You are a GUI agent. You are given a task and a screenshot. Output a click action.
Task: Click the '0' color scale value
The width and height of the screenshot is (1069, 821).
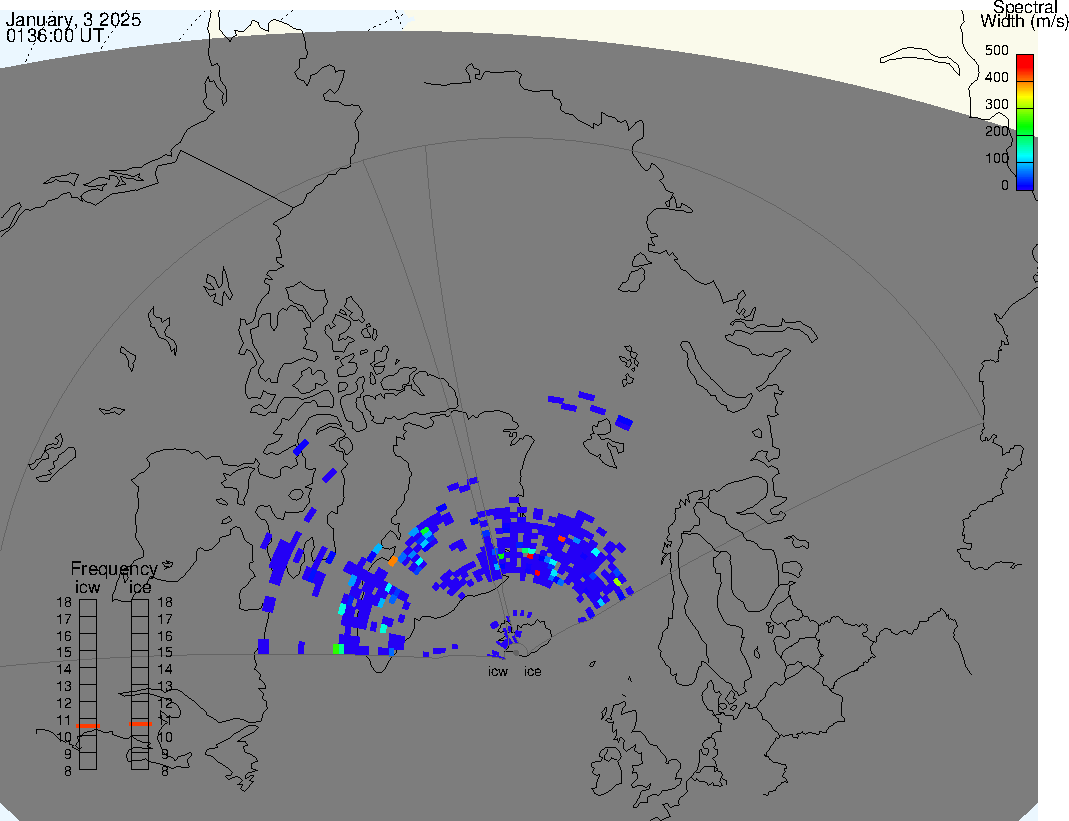click(x=1004, y=185)
